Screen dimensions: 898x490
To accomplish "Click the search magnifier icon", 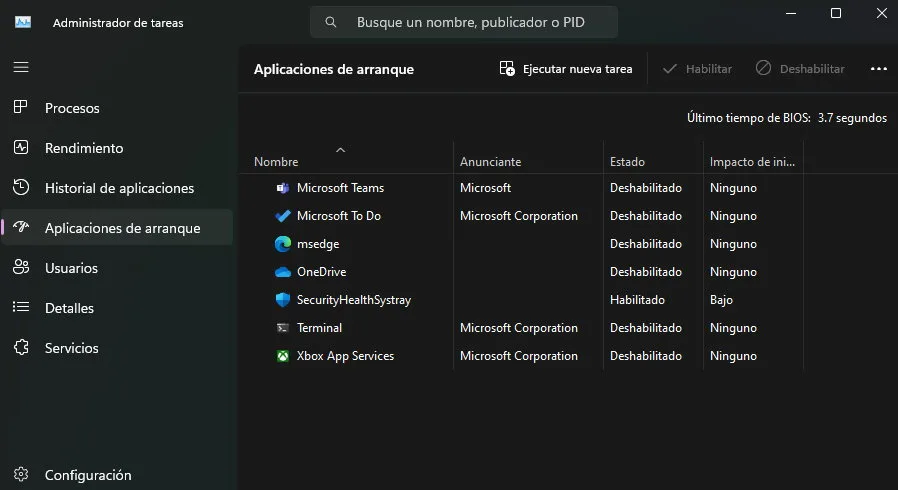I will pos(330,22).
